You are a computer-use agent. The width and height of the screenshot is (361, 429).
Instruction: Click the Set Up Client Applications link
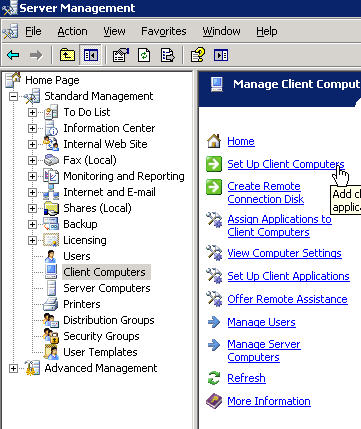(x=288, y=276)
